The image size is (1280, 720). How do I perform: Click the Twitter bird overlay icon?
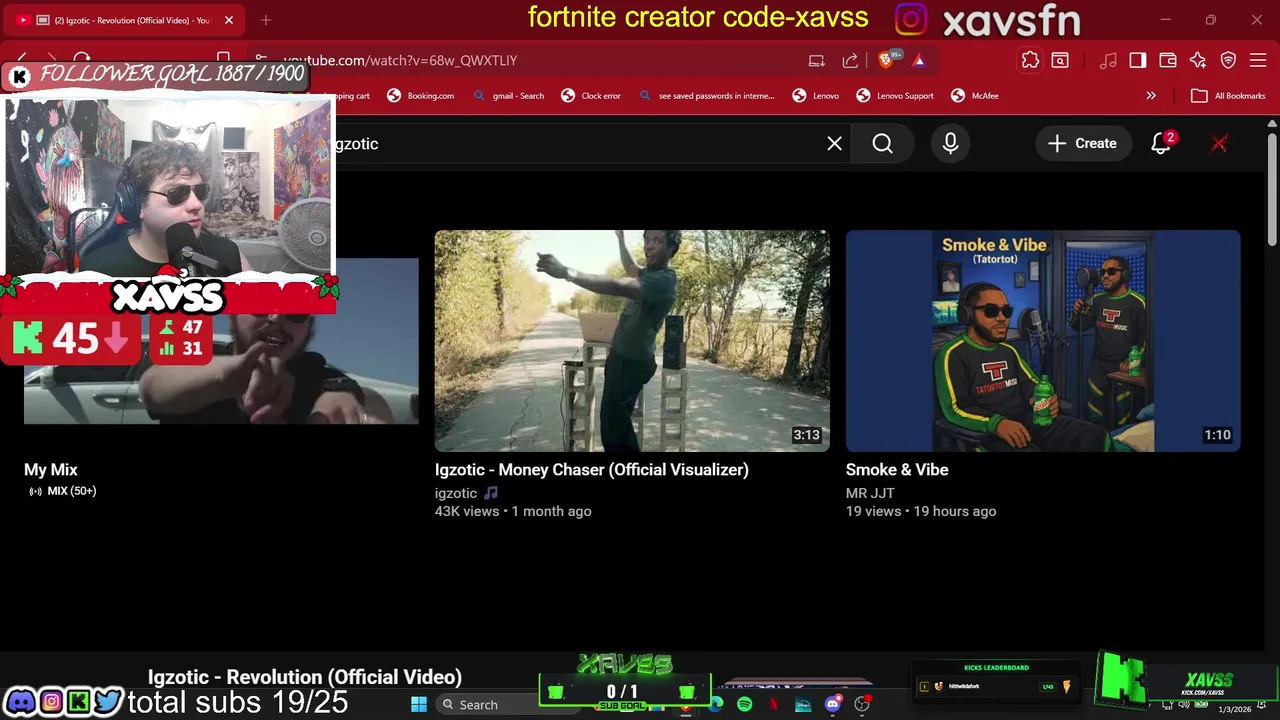click(108, 701)
